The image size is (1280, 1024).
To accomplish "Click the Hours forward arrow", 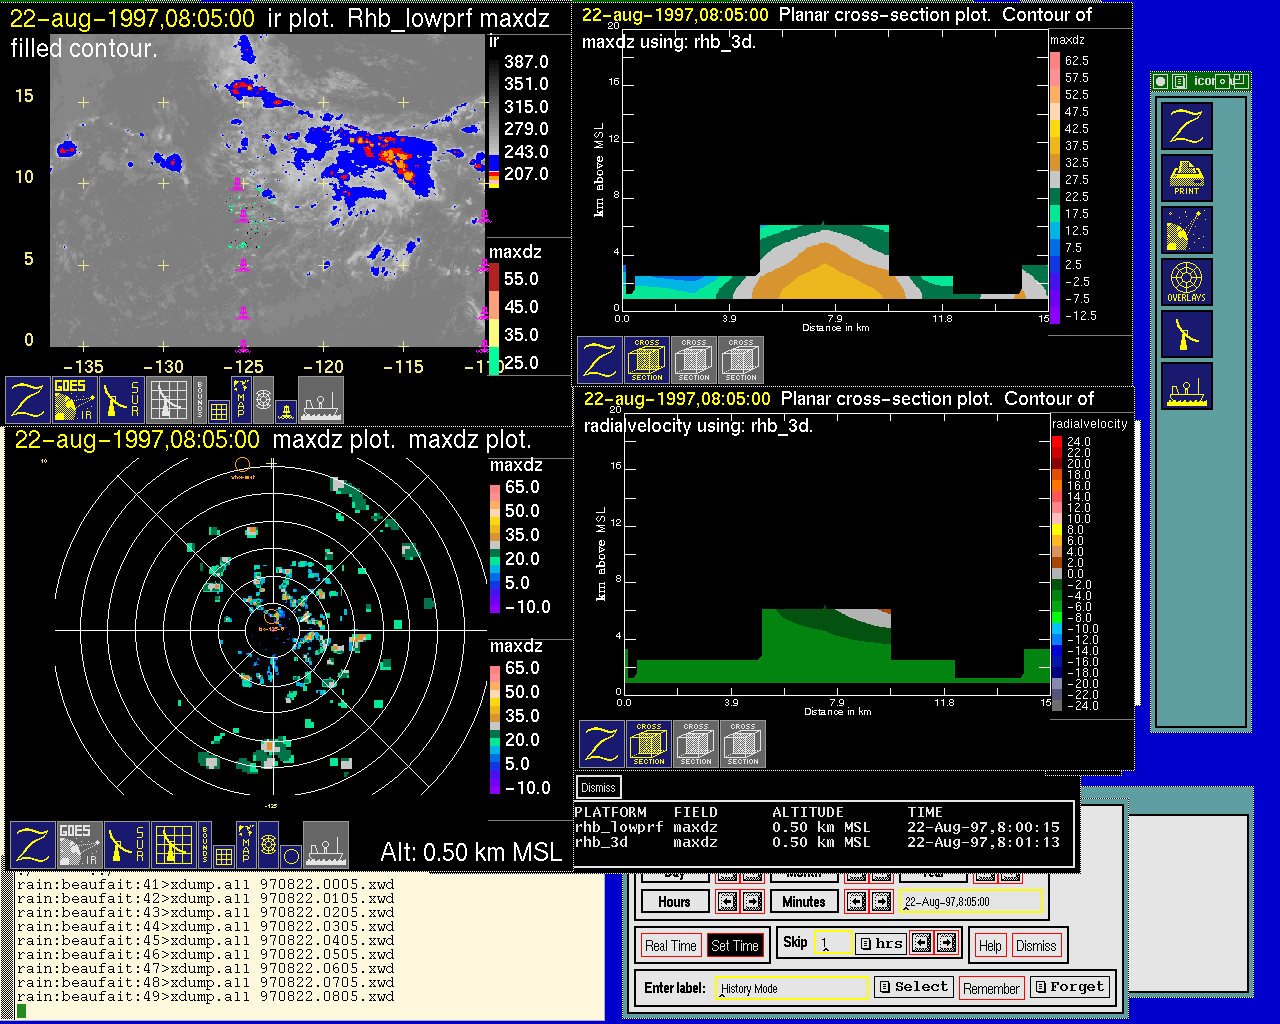I will tap(752, 902).
